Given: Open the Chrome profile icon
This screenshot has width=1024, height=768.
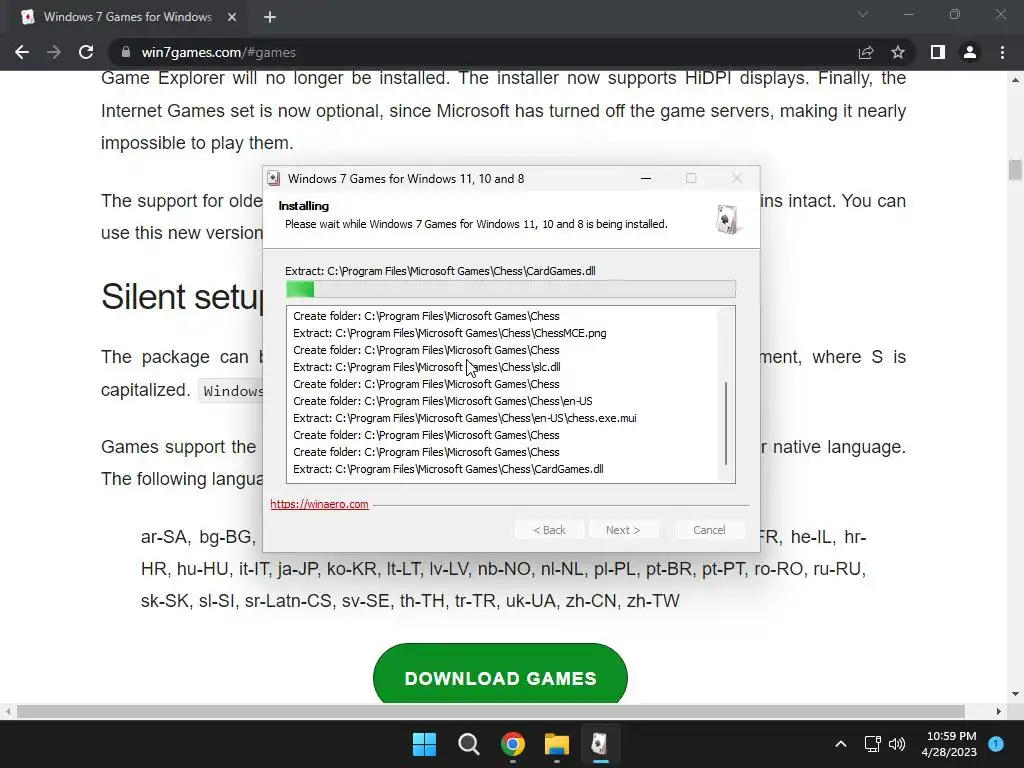Looking at the screenshot, I should pos(970,52).
